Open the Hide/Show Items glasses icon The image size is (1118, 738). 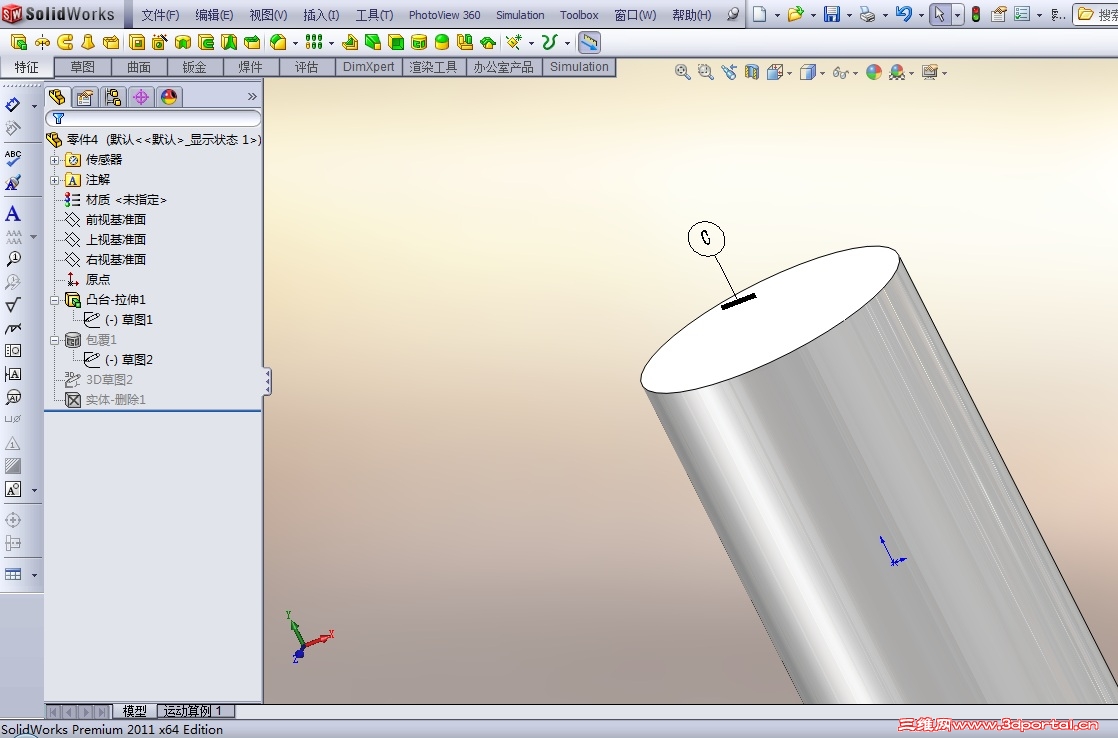(x=841, y=72)
